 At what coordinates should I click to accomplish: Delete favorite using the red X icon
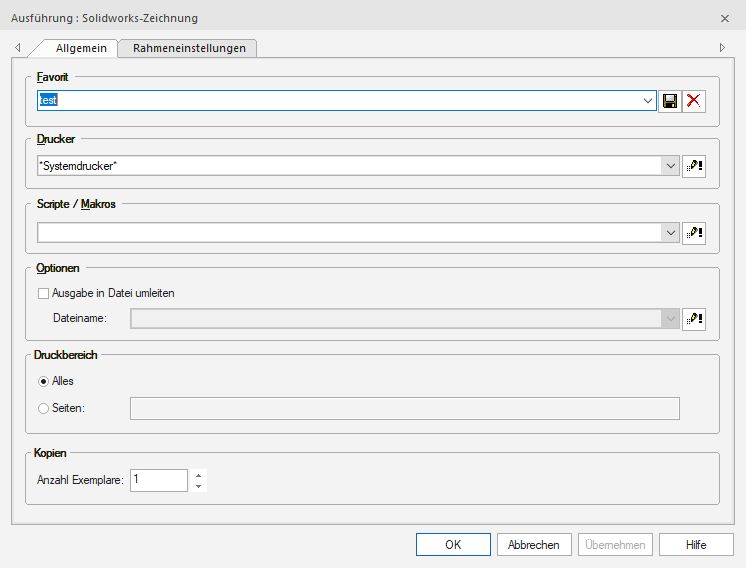pos(694,101)
